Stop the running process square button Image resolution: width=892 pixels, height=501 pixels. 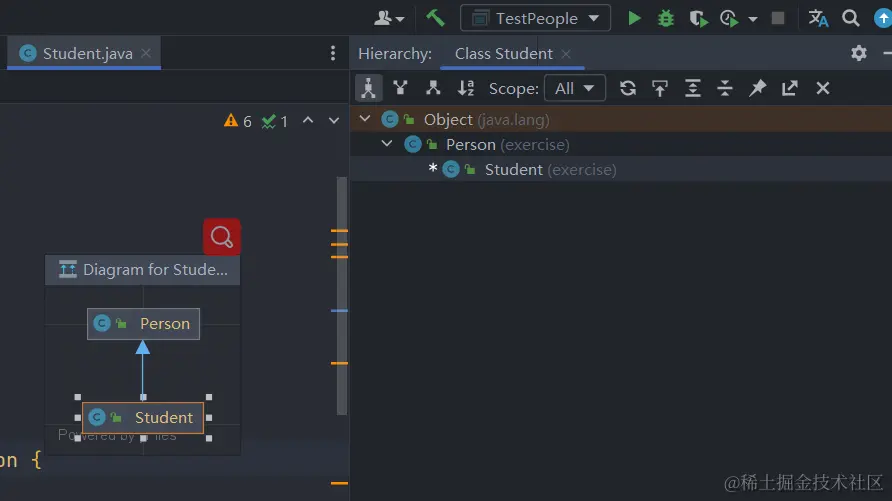[x=778, y=18]
